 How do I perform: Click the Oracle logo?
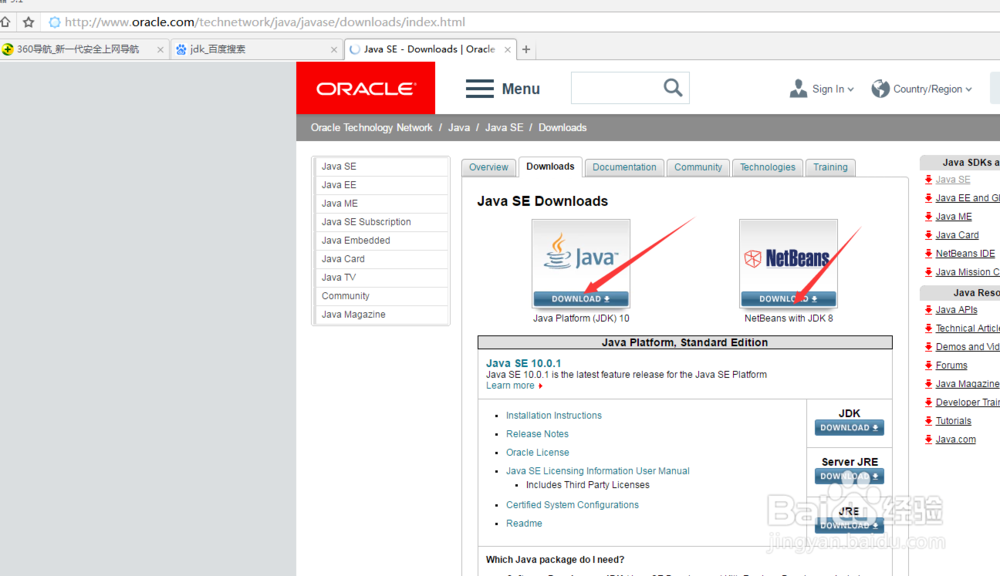pyautogui.click(x=365, y=88)
